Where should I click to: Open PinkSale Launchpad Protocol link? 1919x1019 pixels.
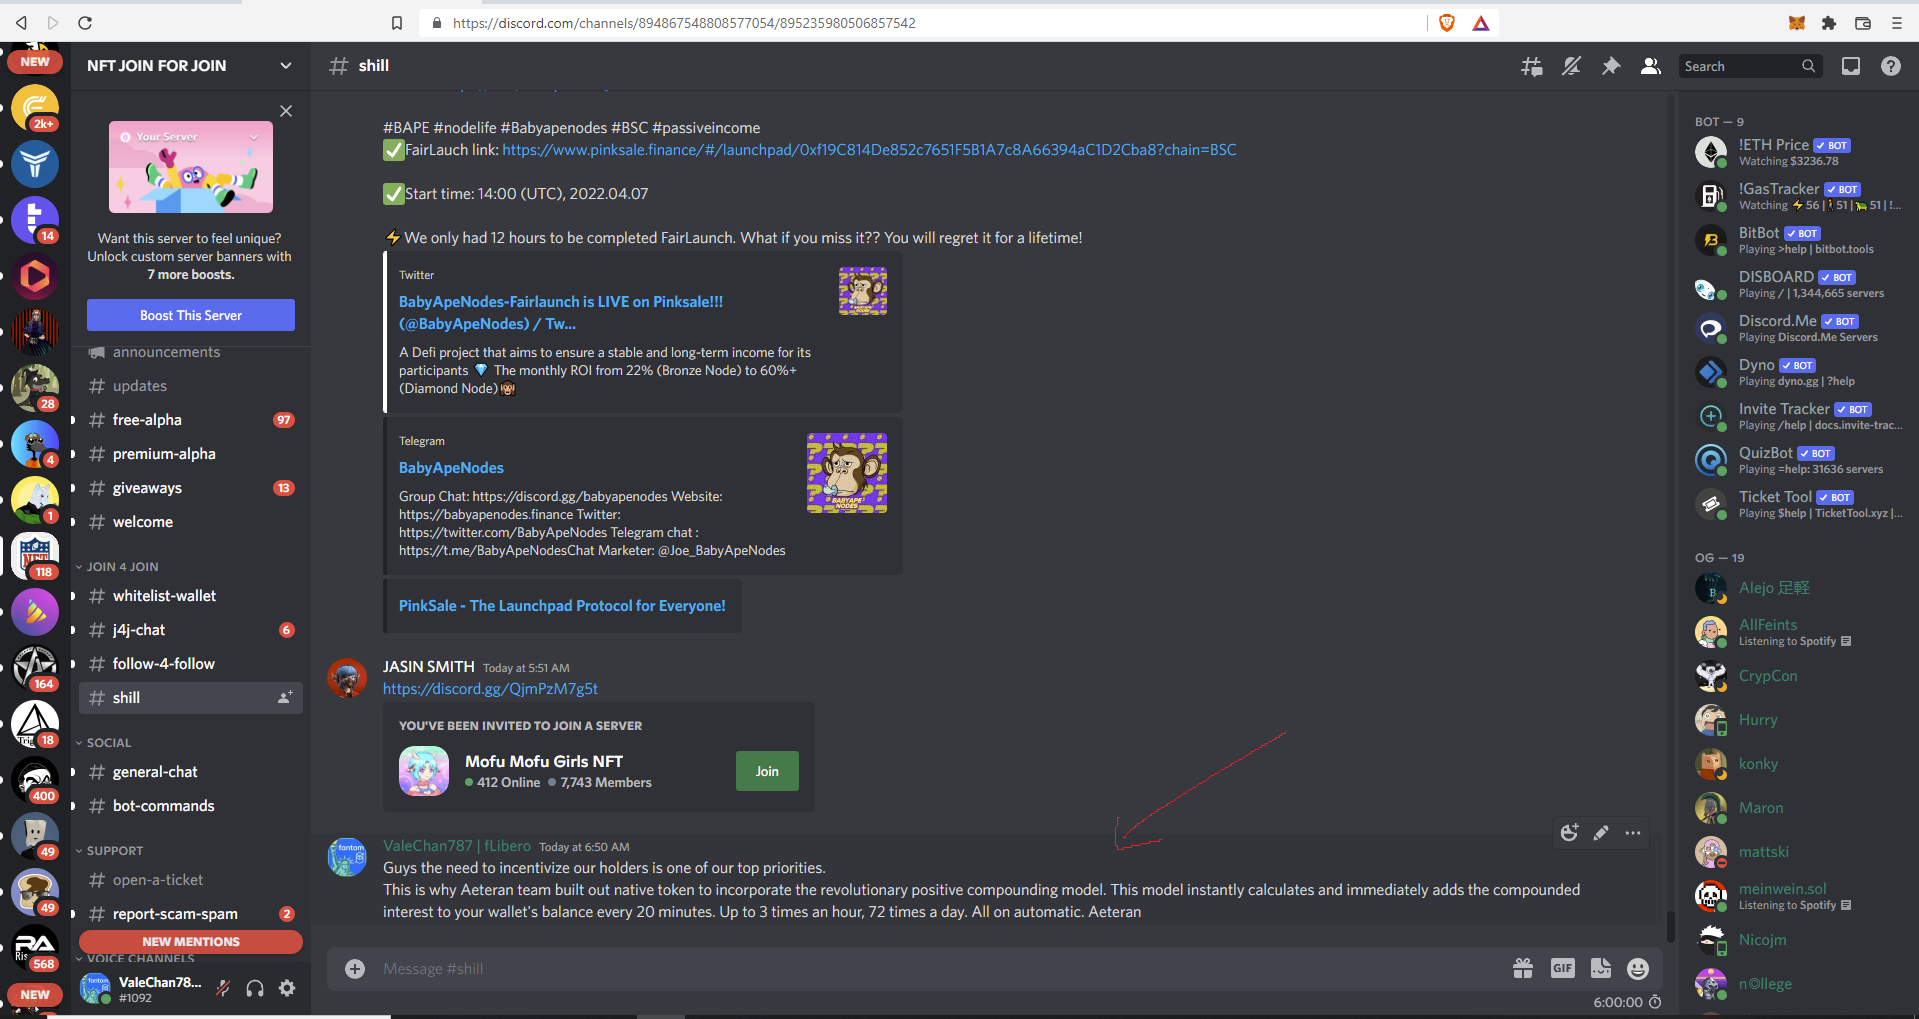pos(562,606)
